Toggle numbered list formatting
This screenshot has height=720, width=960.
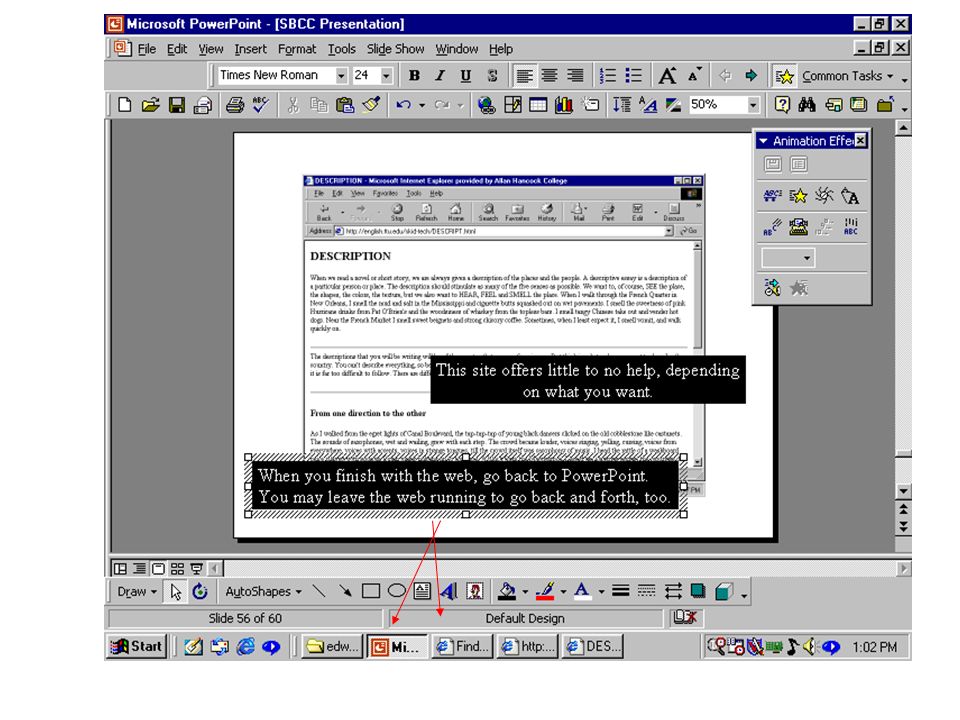pos(607,76)
